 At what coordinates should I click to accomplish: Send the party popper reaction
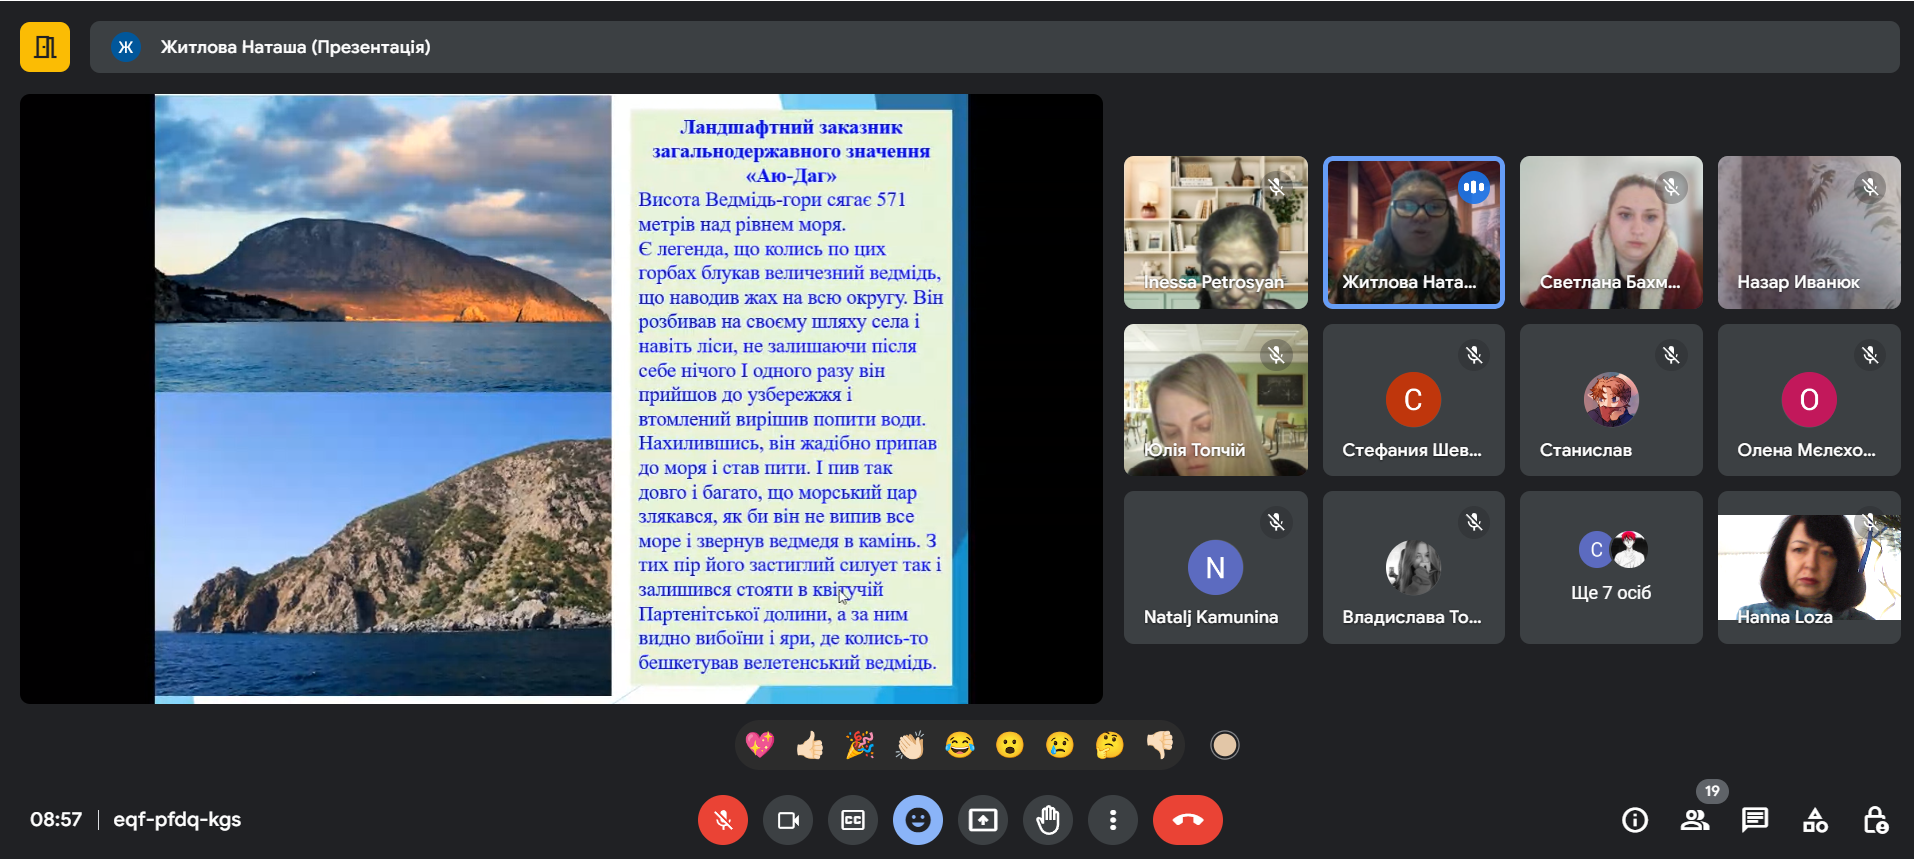pos(860,745)
